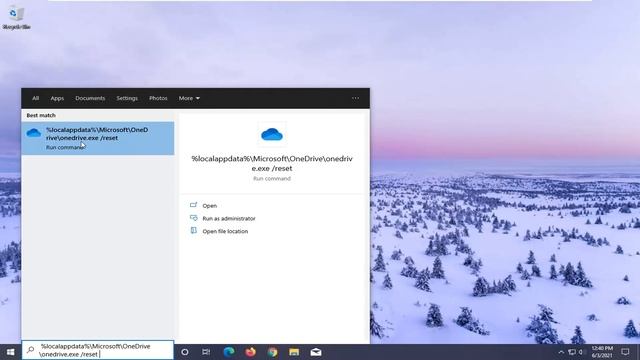Open the Recycle Bin desktop icon

pos(16,18)
